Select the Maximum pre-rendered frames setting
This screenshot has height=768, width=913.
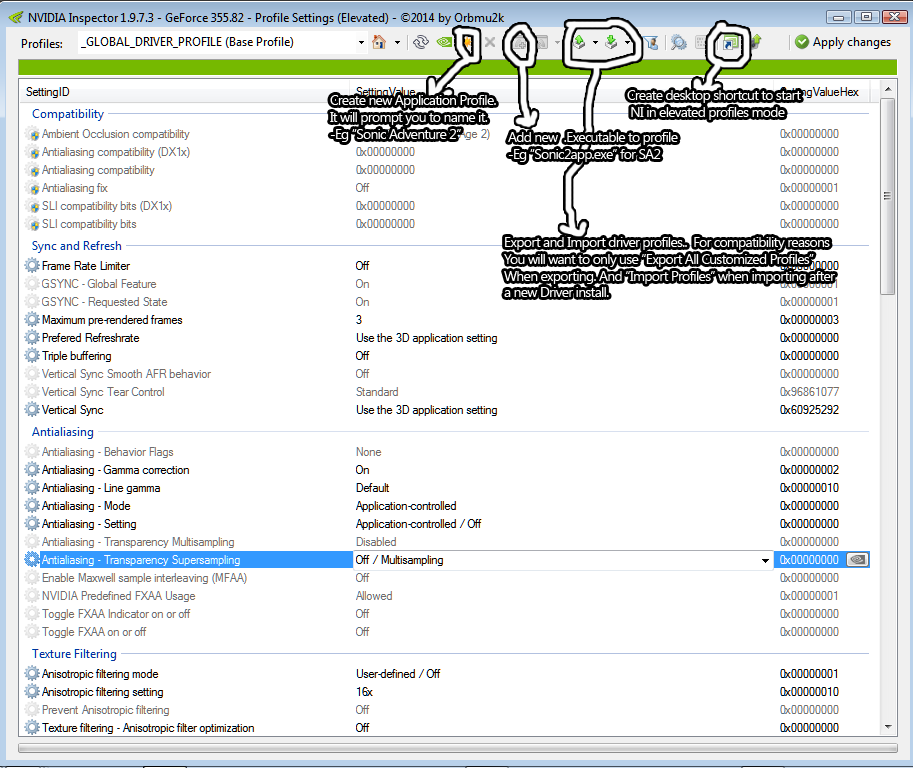[x=112, y=320]
